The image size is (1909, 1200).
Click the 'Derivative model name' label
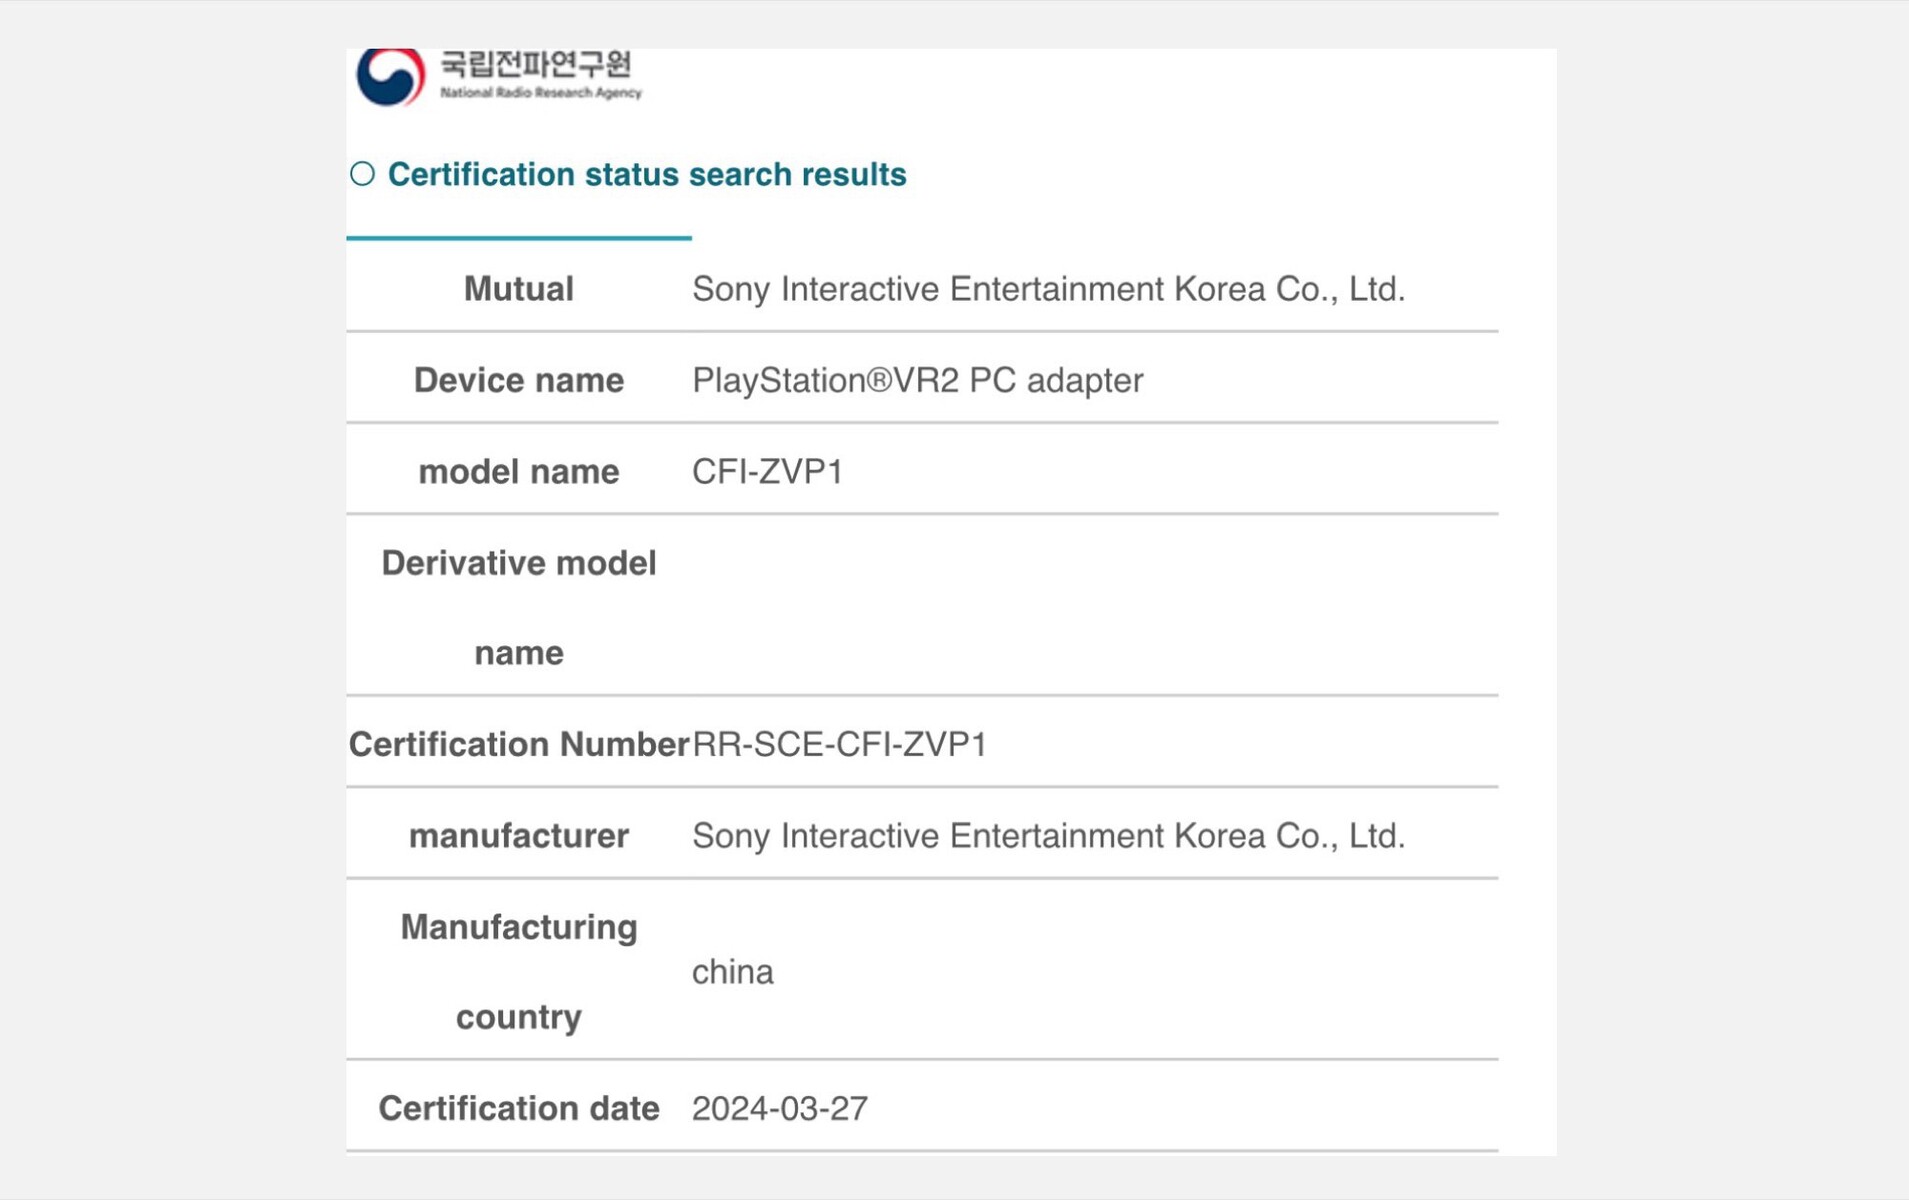point(518,607)
